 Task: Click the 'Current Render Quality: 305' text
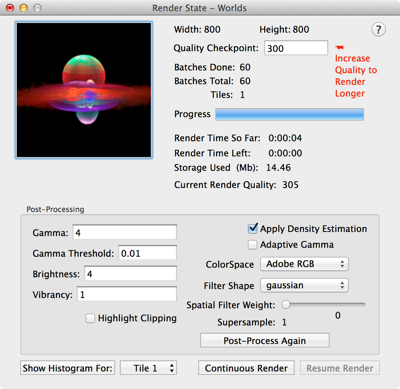coord(236,185)
